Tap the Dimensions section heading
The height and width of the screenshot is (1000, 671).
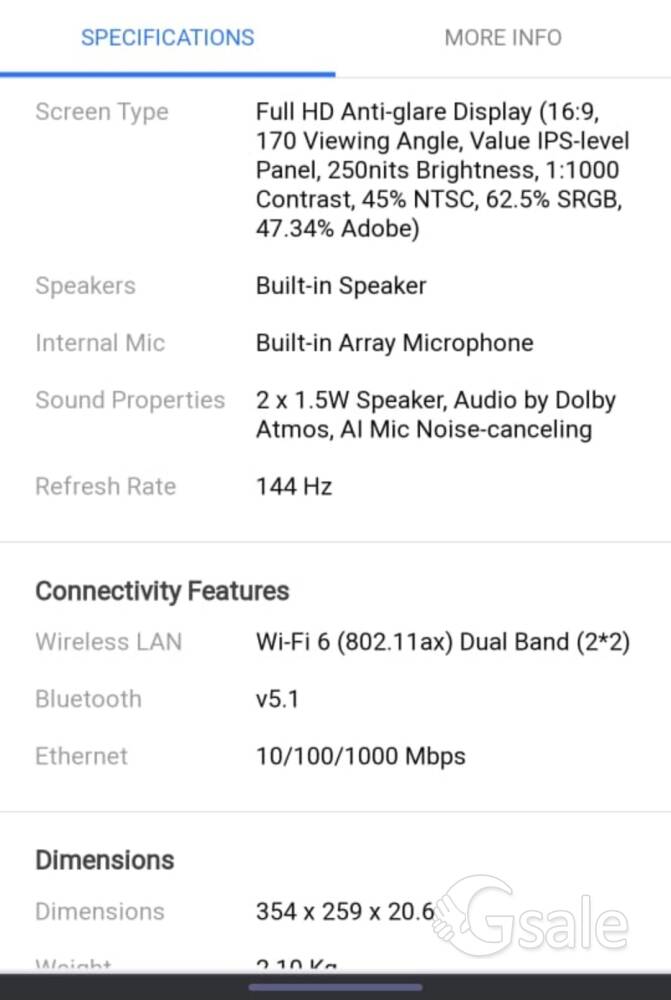[105, 860]
